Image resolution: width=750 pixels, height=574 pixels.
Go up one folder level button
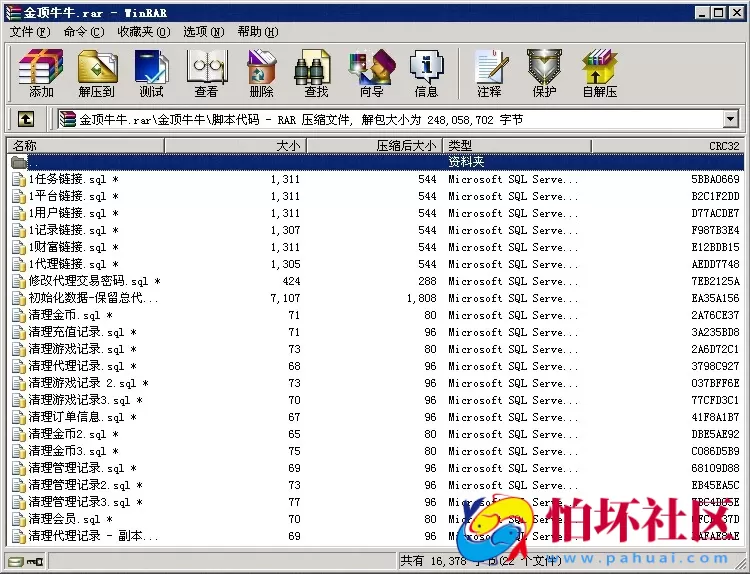(x=26, y=119)
